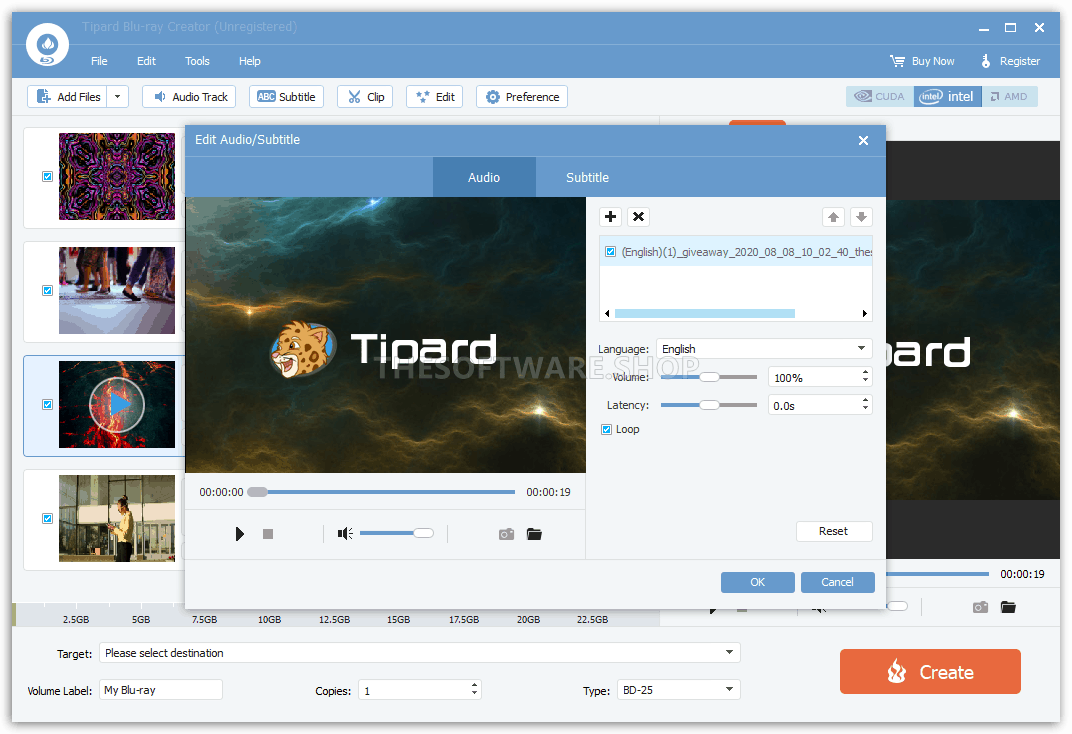Open Buy Now shopping cart

[922, 61]
